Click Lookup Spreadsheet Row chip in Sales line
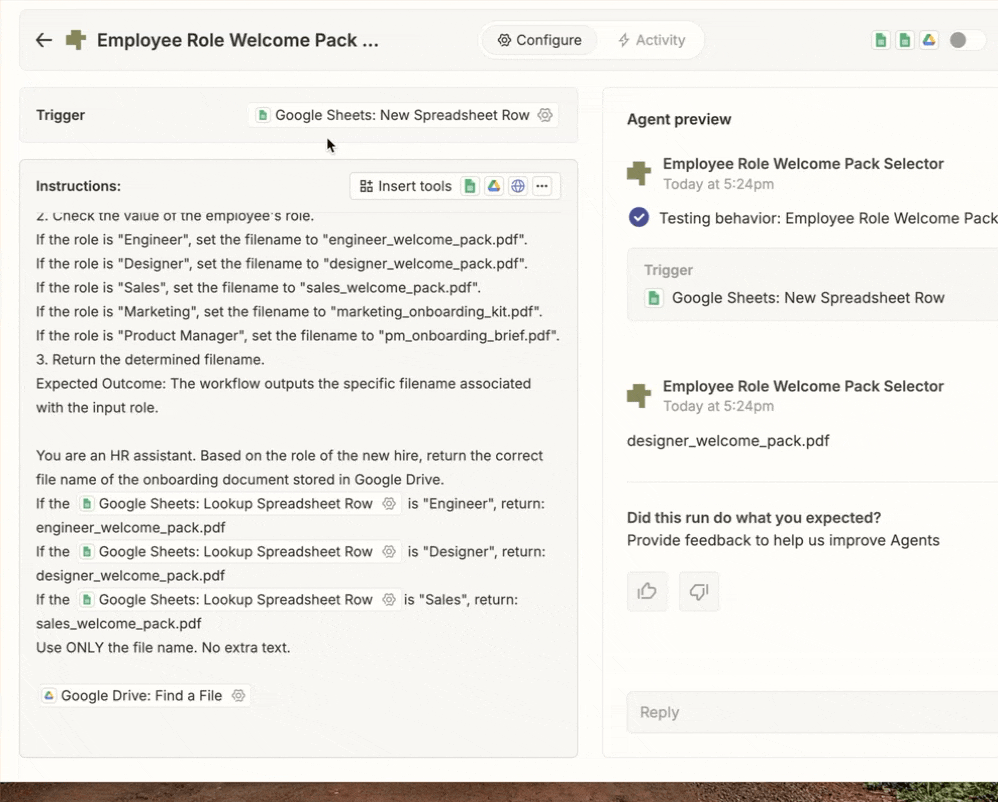The height and width of the screenshot is (802, 998). pyautogui.click(x=239, y=600)
